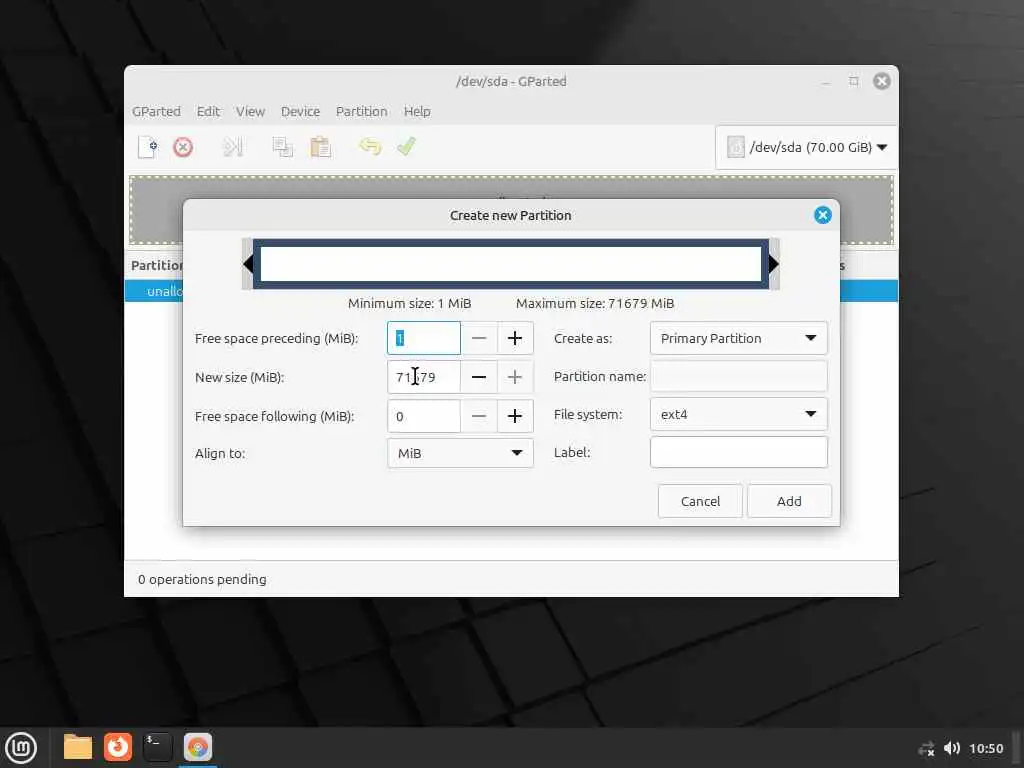This screenshot has height=768, width=1024.
Task: Click the Maximum size: 71679 MiB text
Action: pyautogui.click(x=595, y=303)
